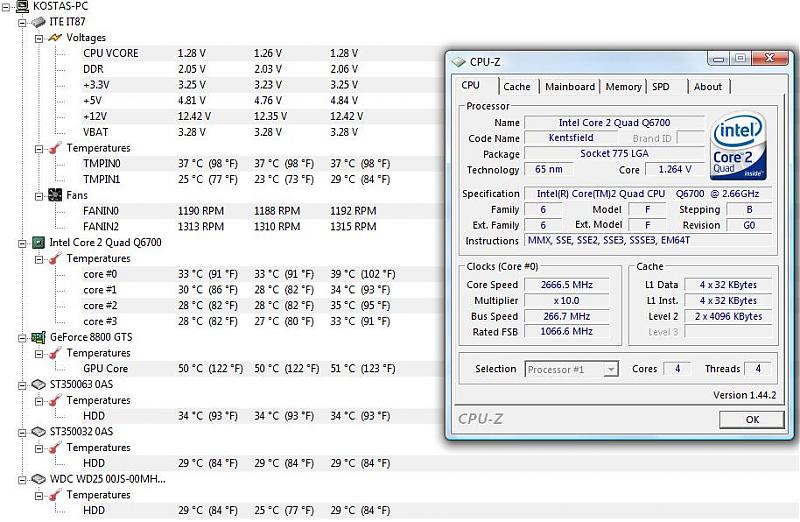Collapse the Intel Core 2 Quad Q6700 node

22,243
